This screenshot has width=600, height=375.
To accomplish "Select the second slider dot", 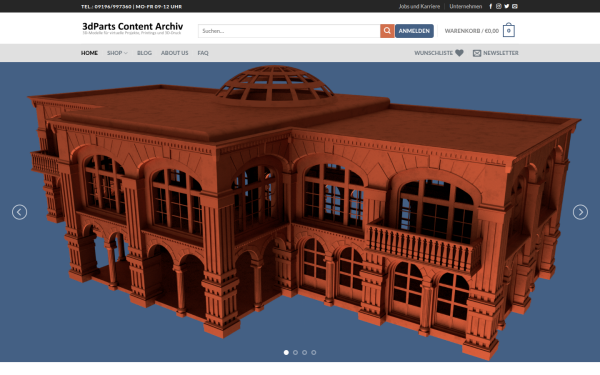I will point(295,352).
